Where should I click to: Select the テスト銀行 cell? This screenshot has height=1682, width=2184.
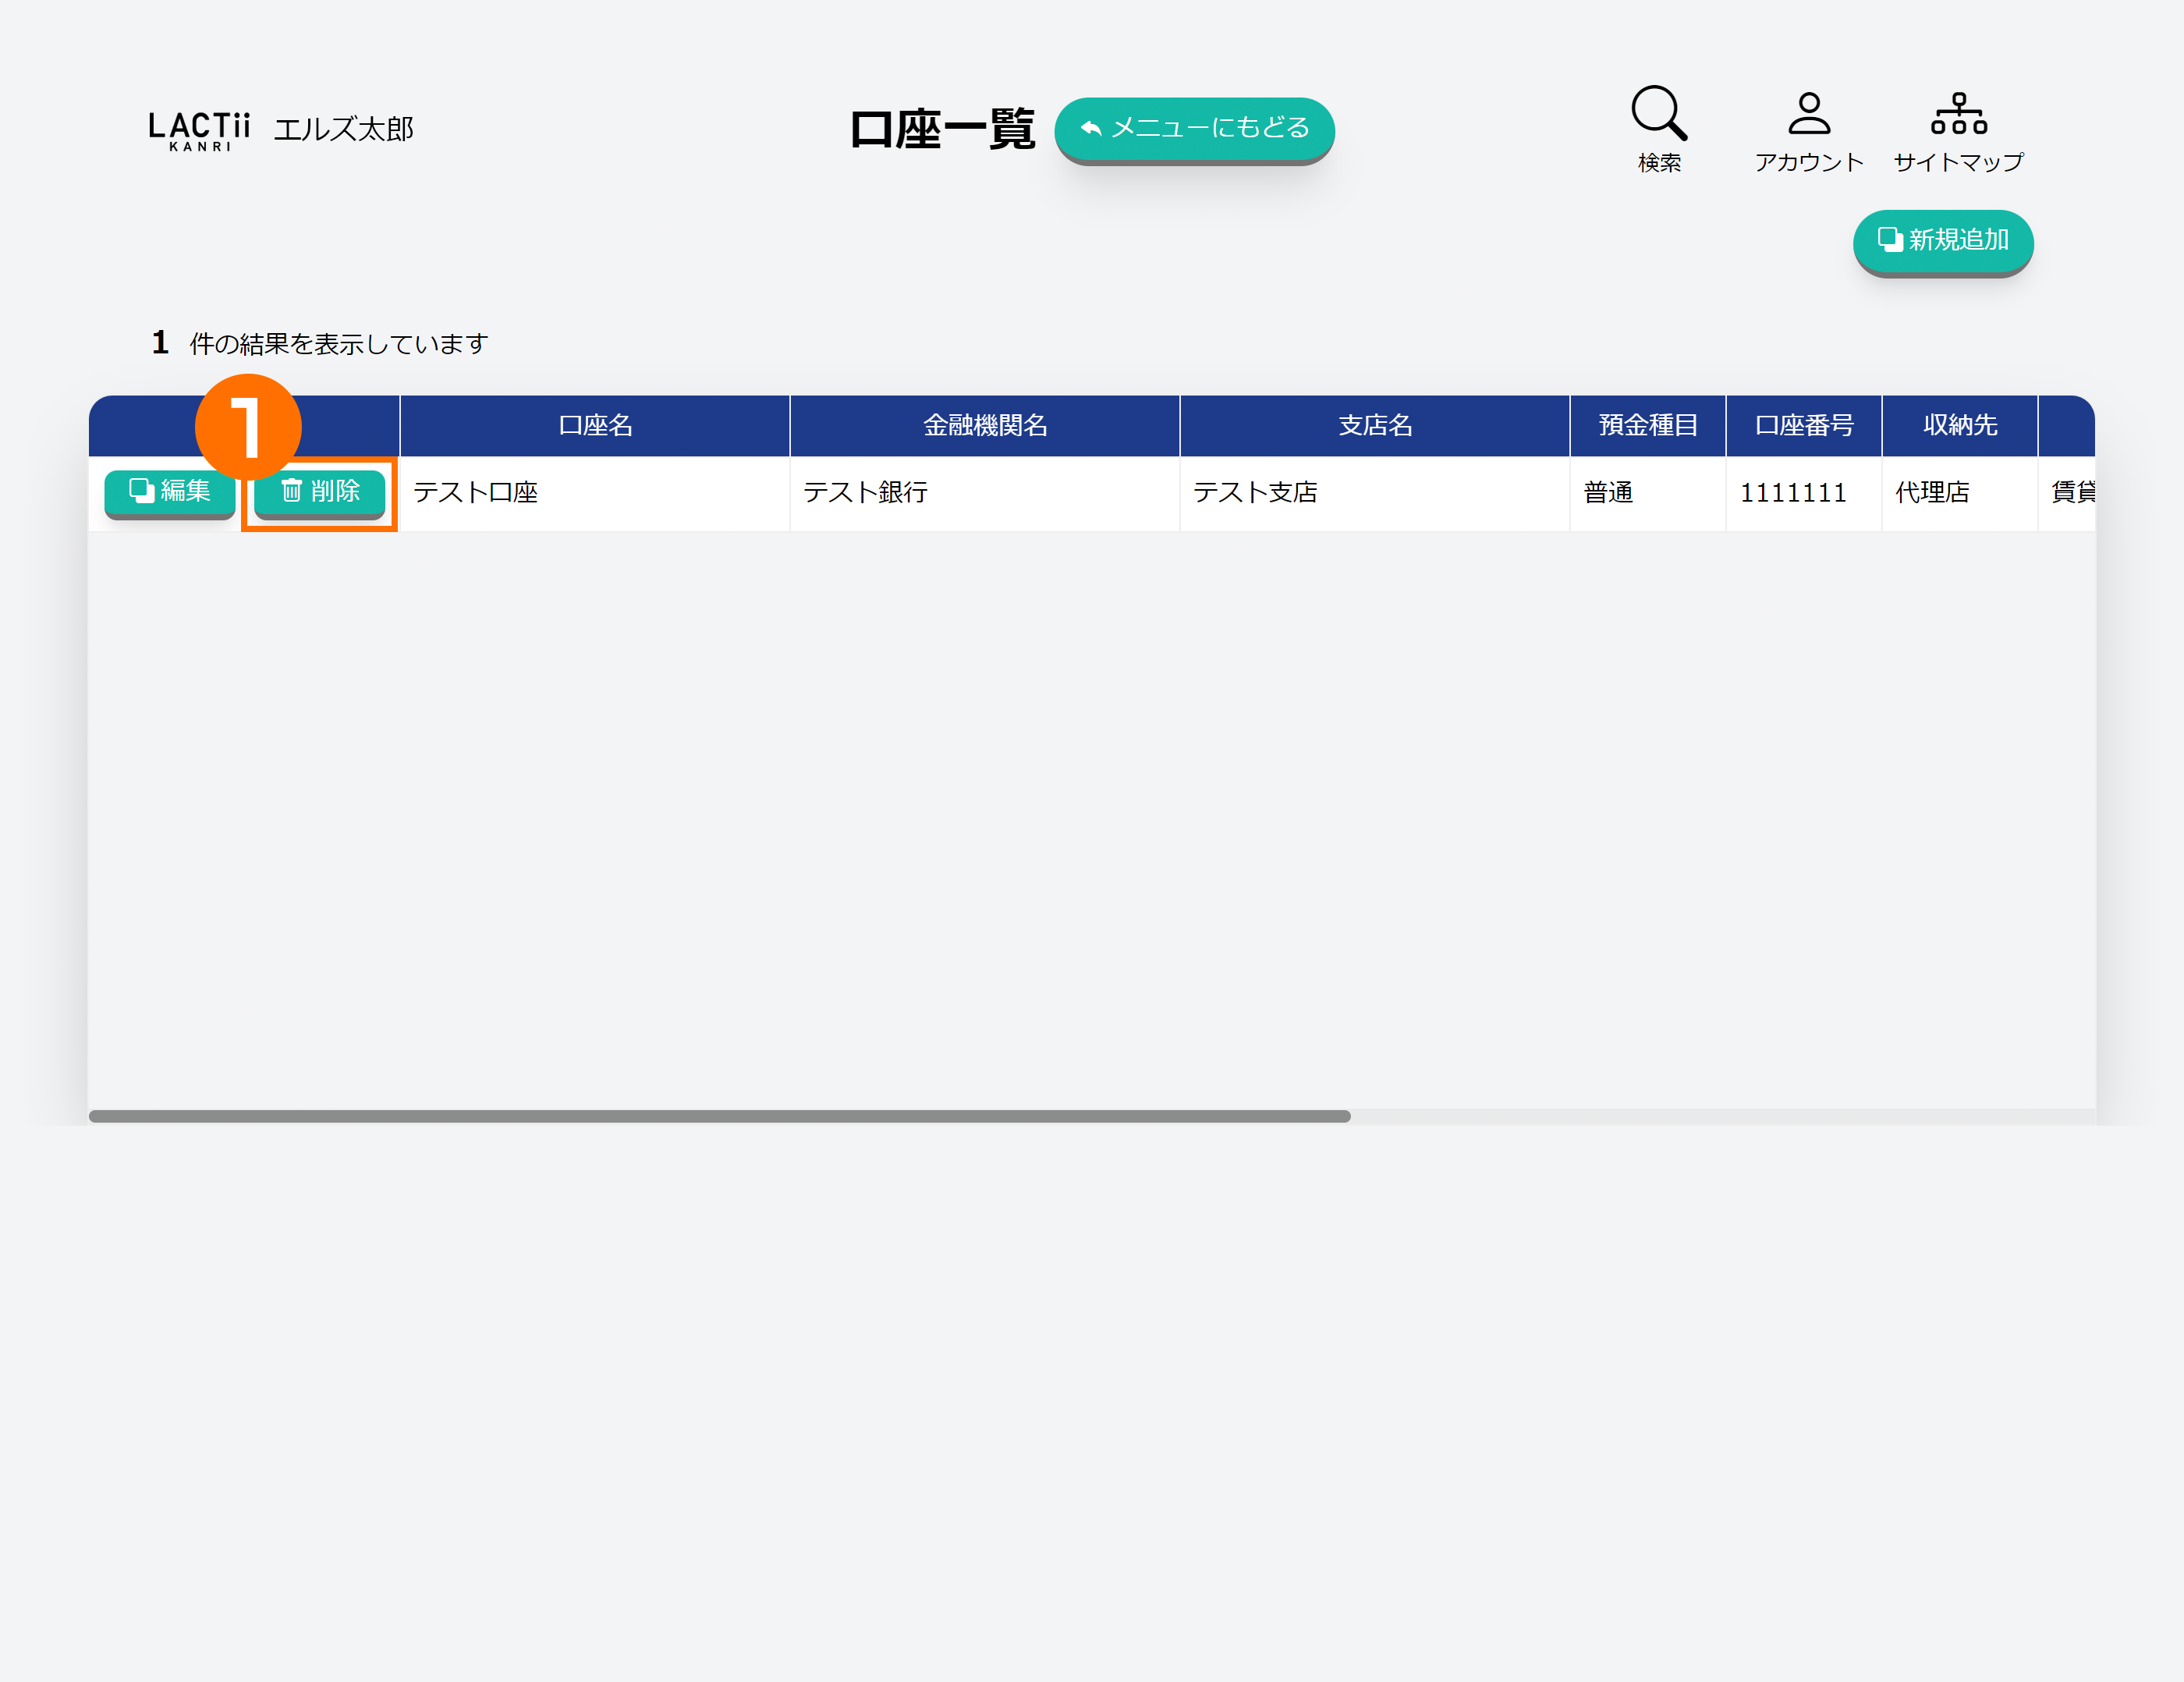coord(866,493)
